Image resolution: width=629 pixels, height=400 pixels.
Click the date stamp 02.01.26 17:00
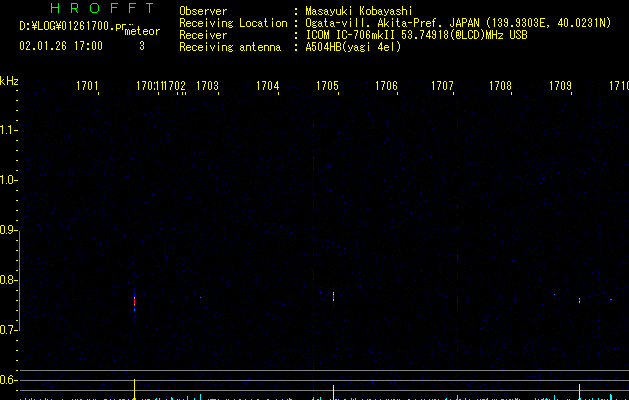coord(61,46)
